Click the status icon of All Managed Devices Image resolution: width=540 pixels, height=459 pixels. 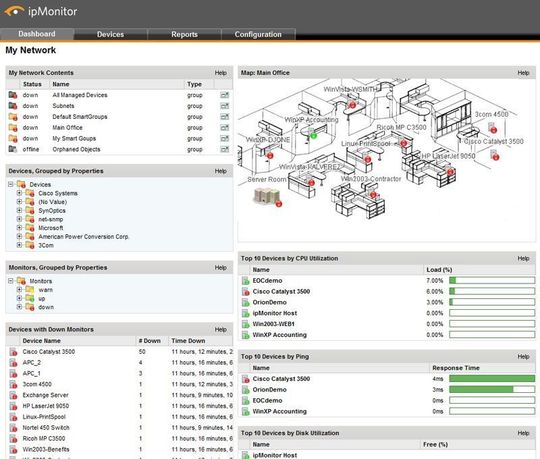click(x=13, y=95)
